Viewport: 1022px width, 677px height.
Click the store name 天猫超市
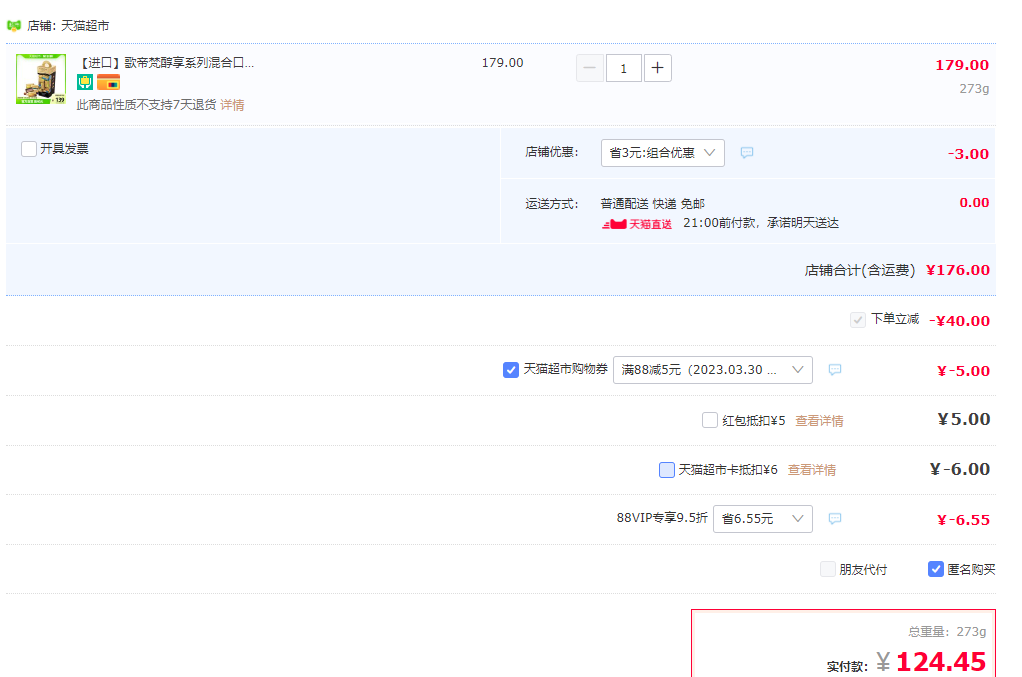(x=85, y=25)
